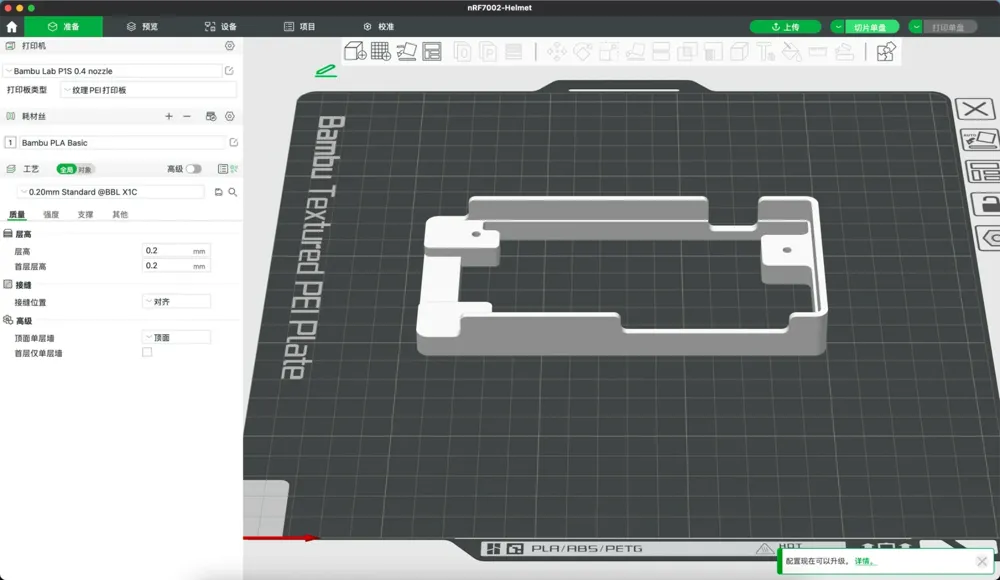
Task: Open the process parameter list icon
Action: [223, 169]
